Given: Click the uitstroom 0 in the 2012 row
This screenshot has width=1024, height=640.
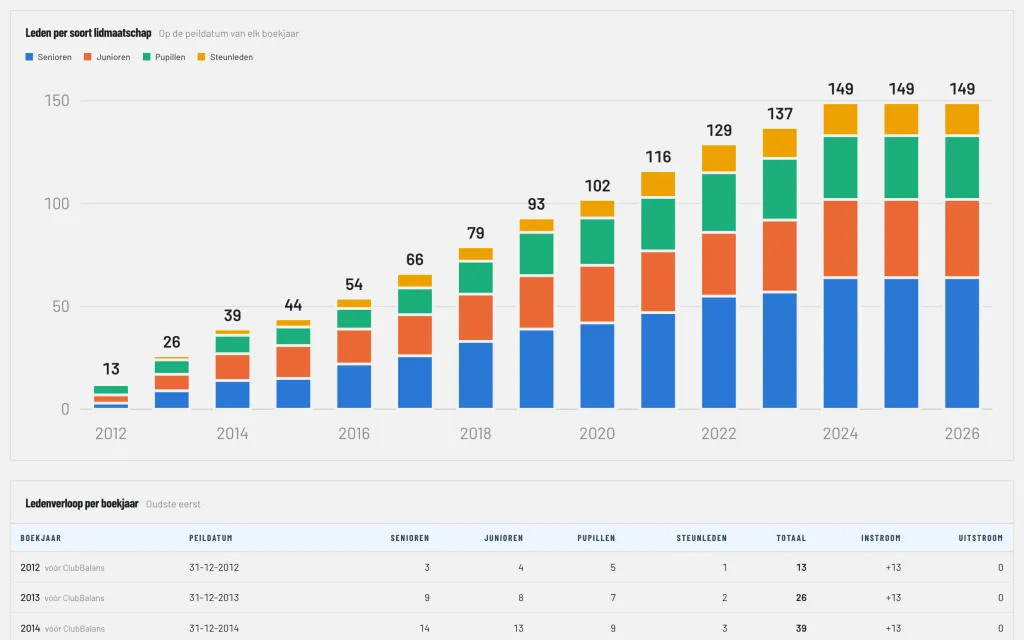Looking at the screenshot, I should point(1000,568).
